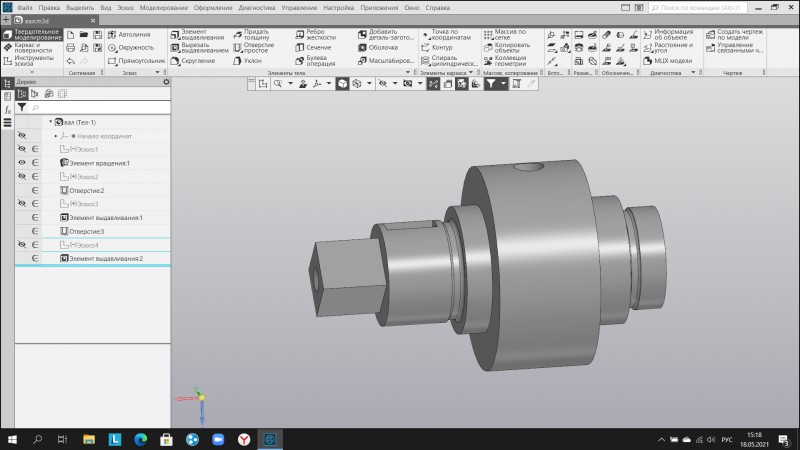
Task: Click Добавить деталь-заготовку tool
Action: point(386,34)
